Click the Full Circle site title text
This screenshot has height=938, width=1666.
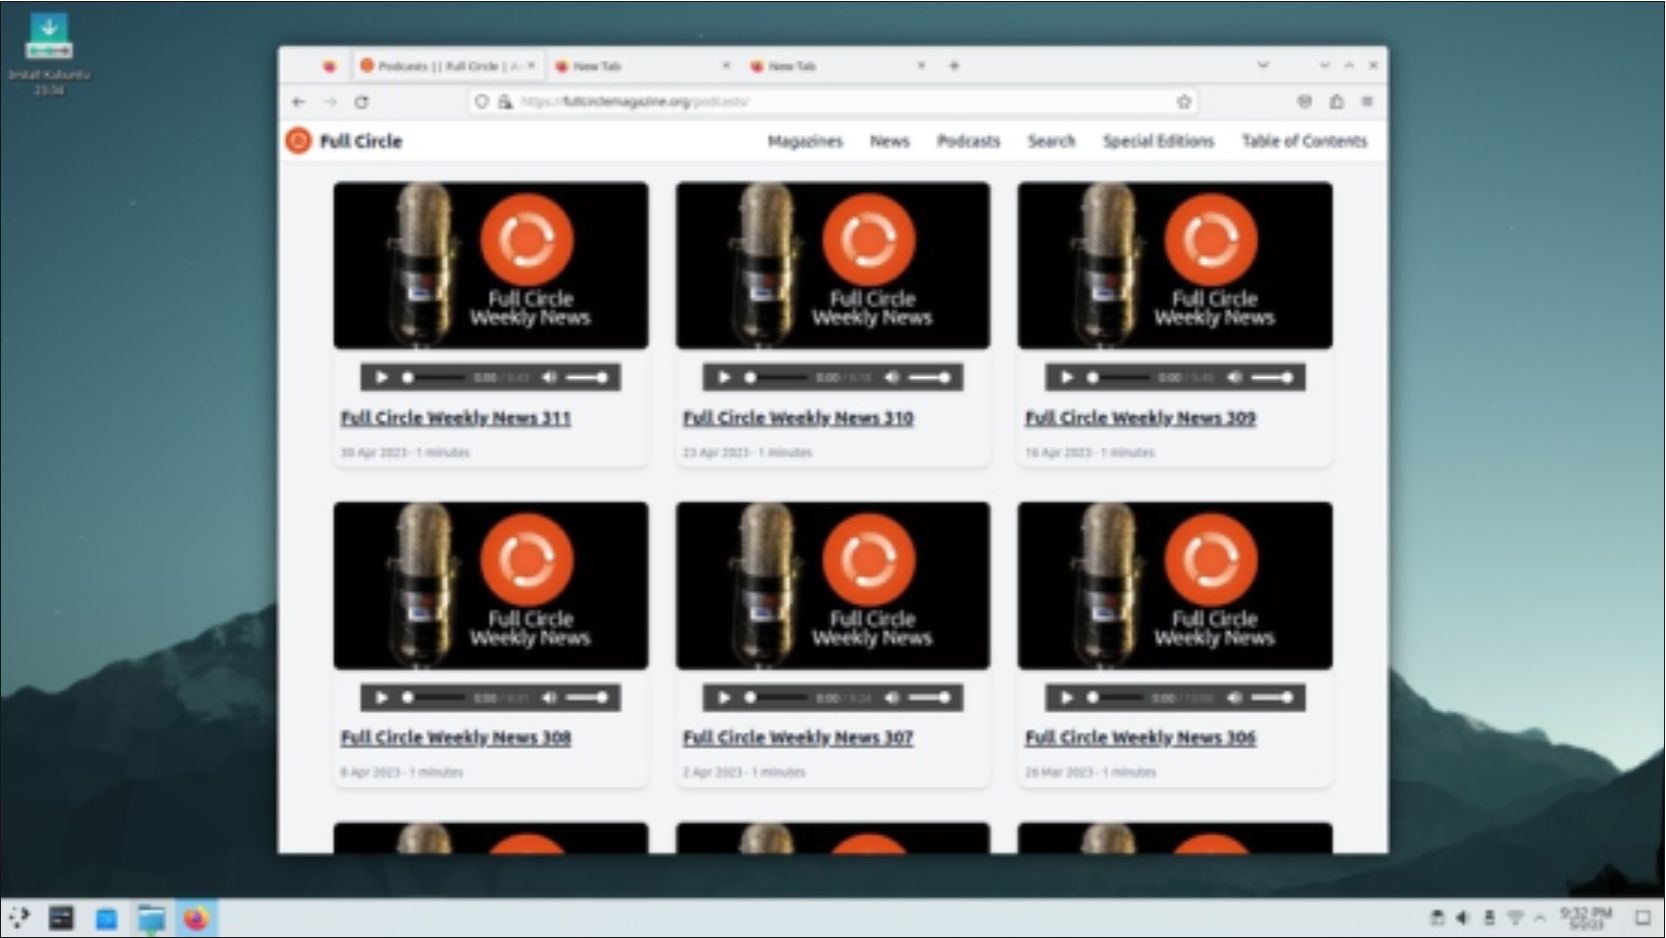(360, 141)
